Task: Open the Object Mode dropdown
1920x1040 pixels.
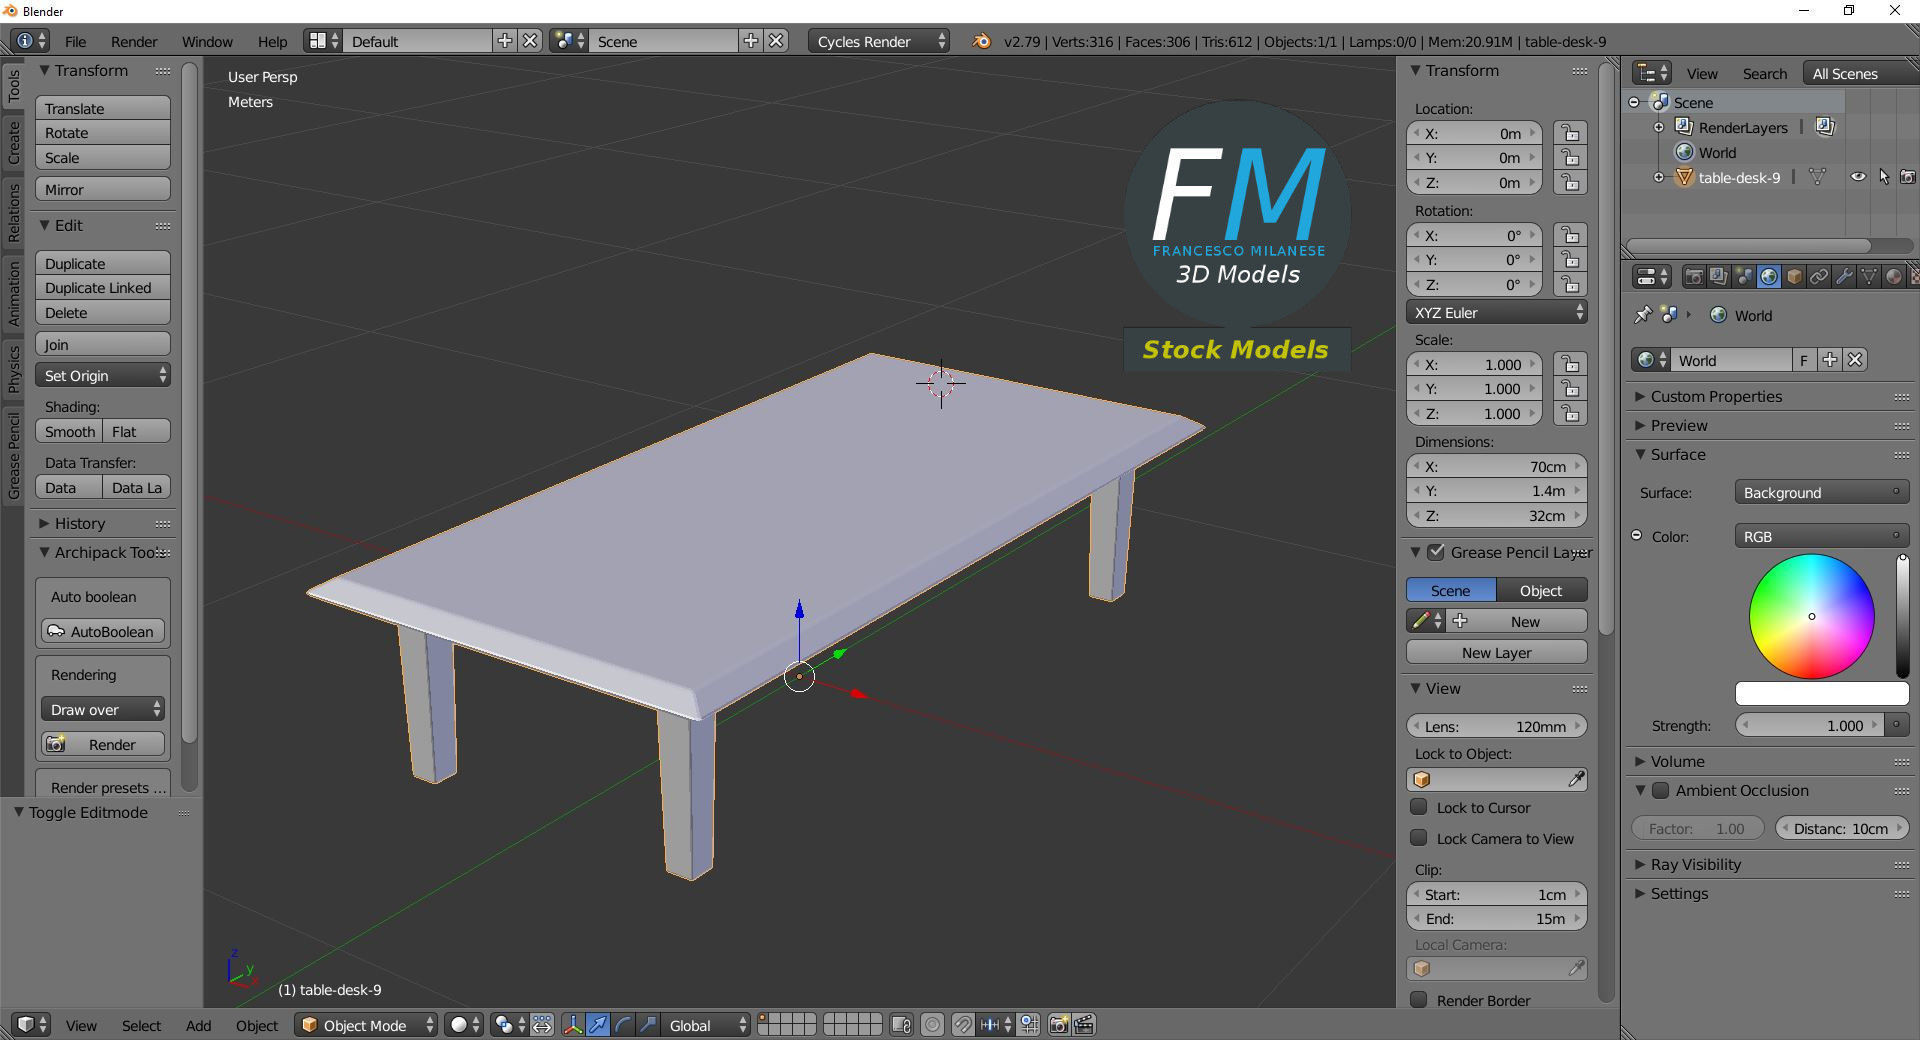Action: [366, 1025]
